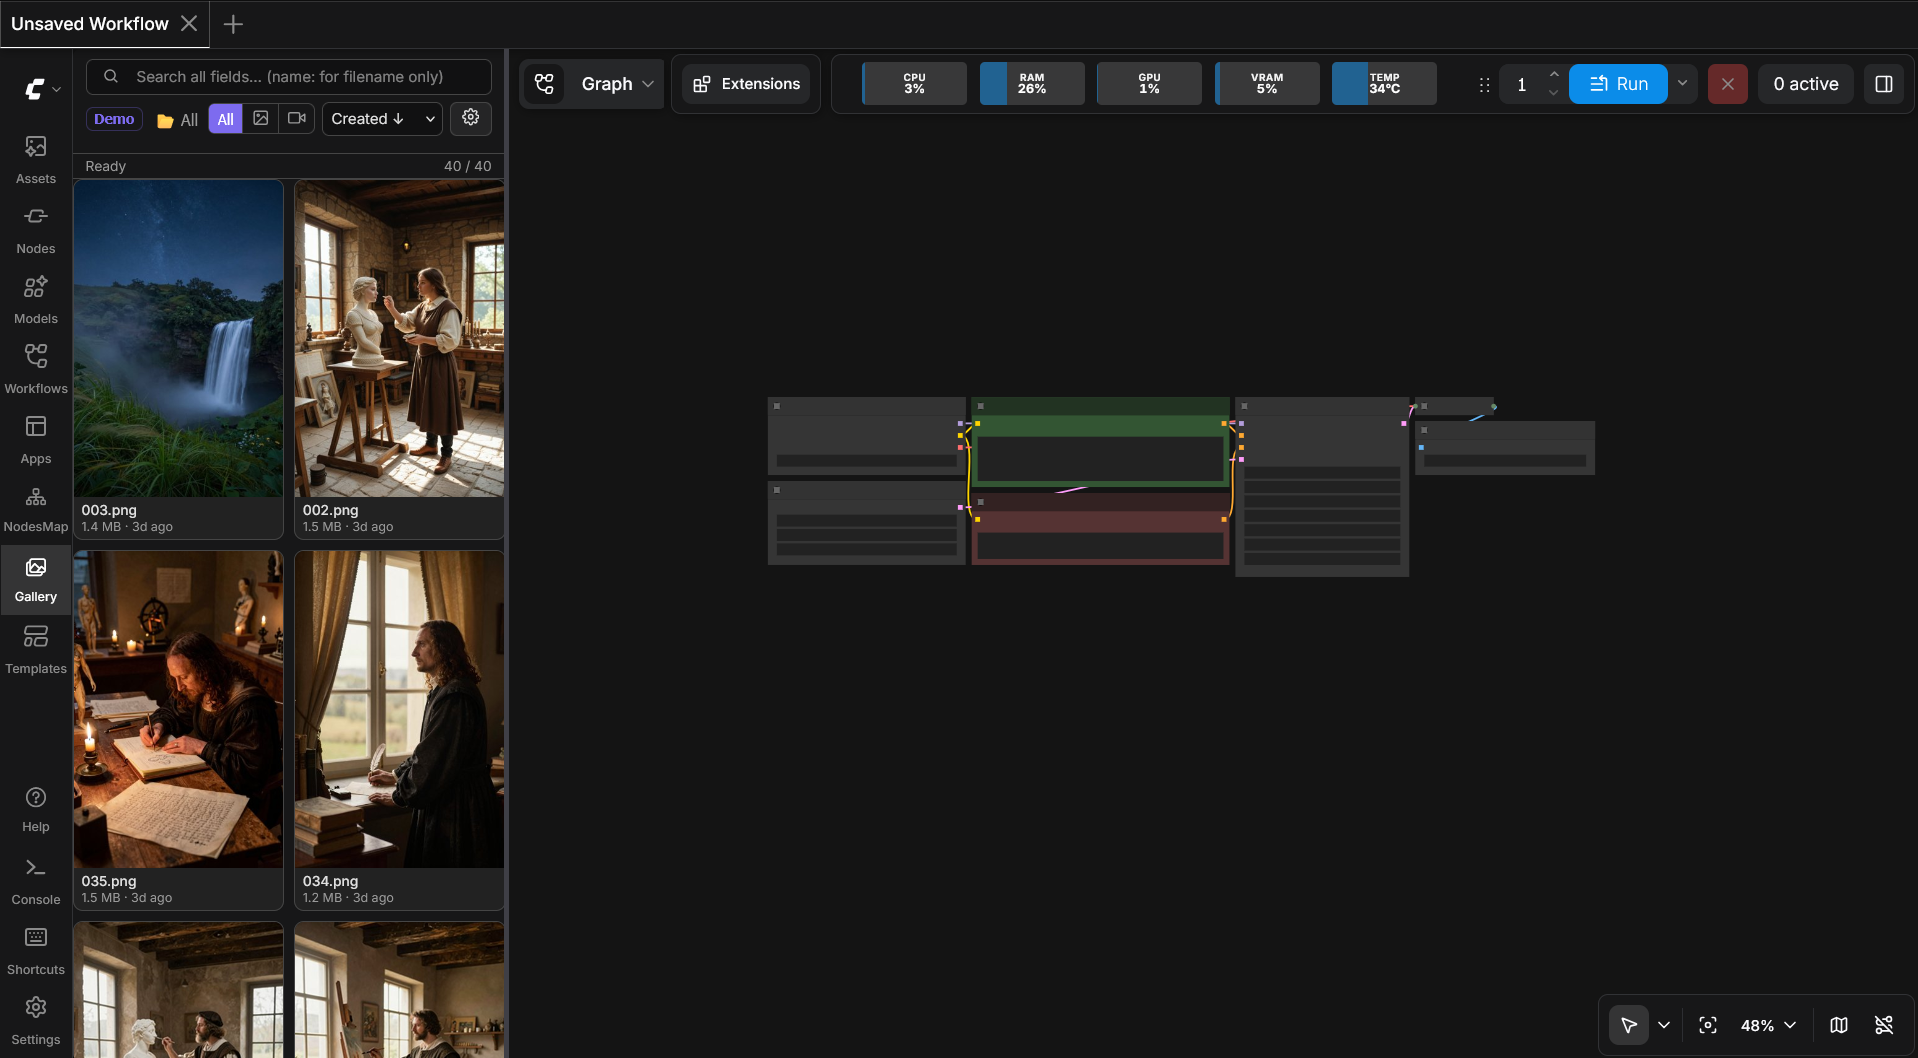Open the Nodes panel
The image size is (1918, 1058).
coord(36,230)
